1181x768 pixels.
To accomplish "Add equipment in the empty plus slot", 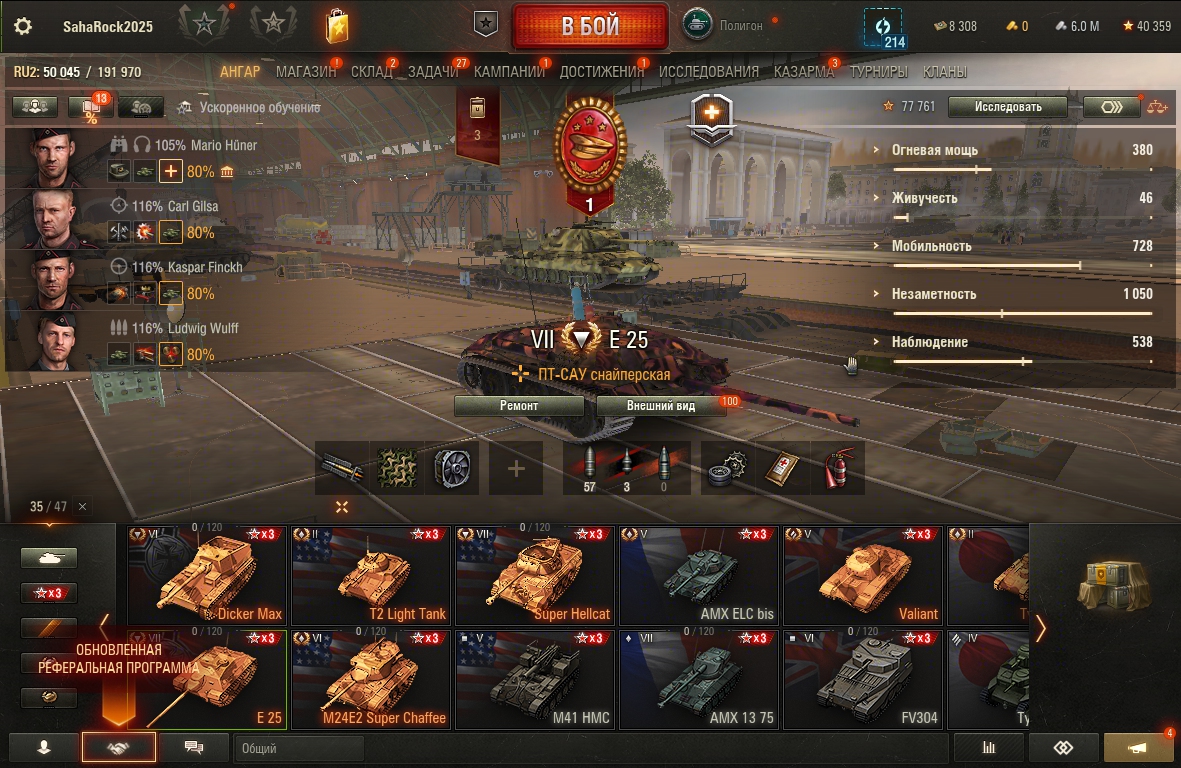I will (516, 468).
